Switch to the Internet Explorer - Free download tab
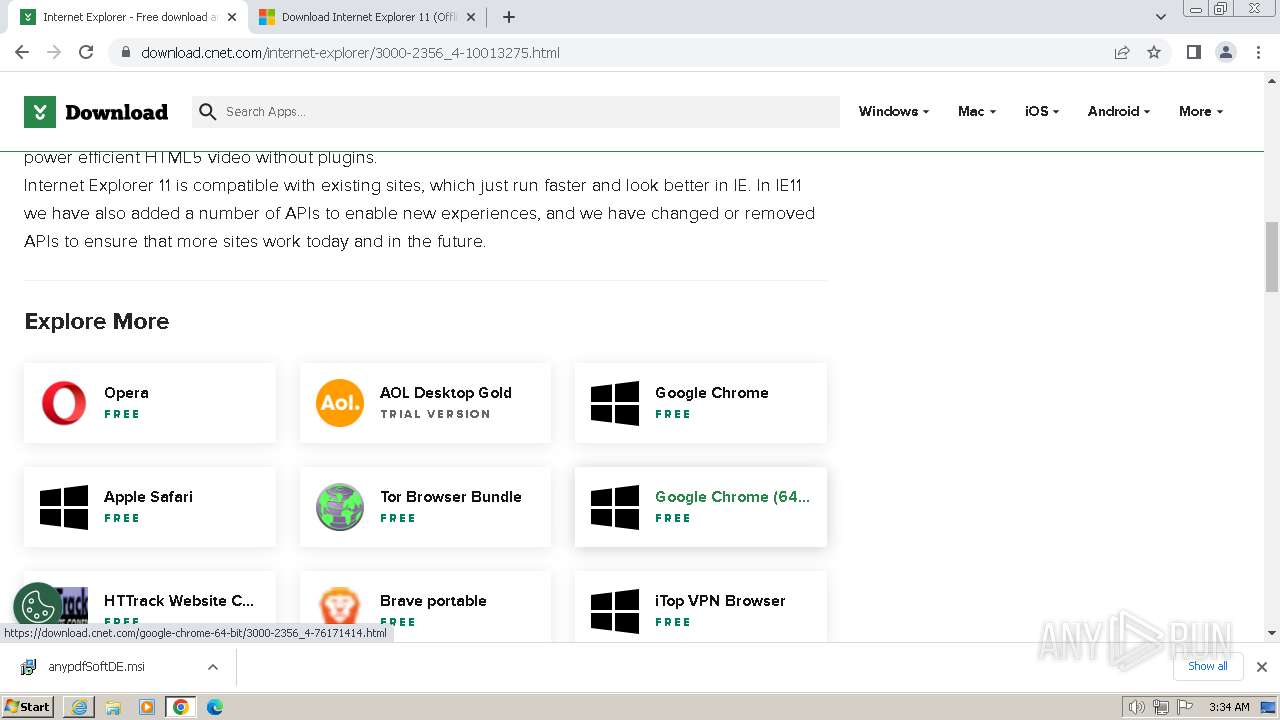Screen dimensions: 1280x720 pos(129,17)
